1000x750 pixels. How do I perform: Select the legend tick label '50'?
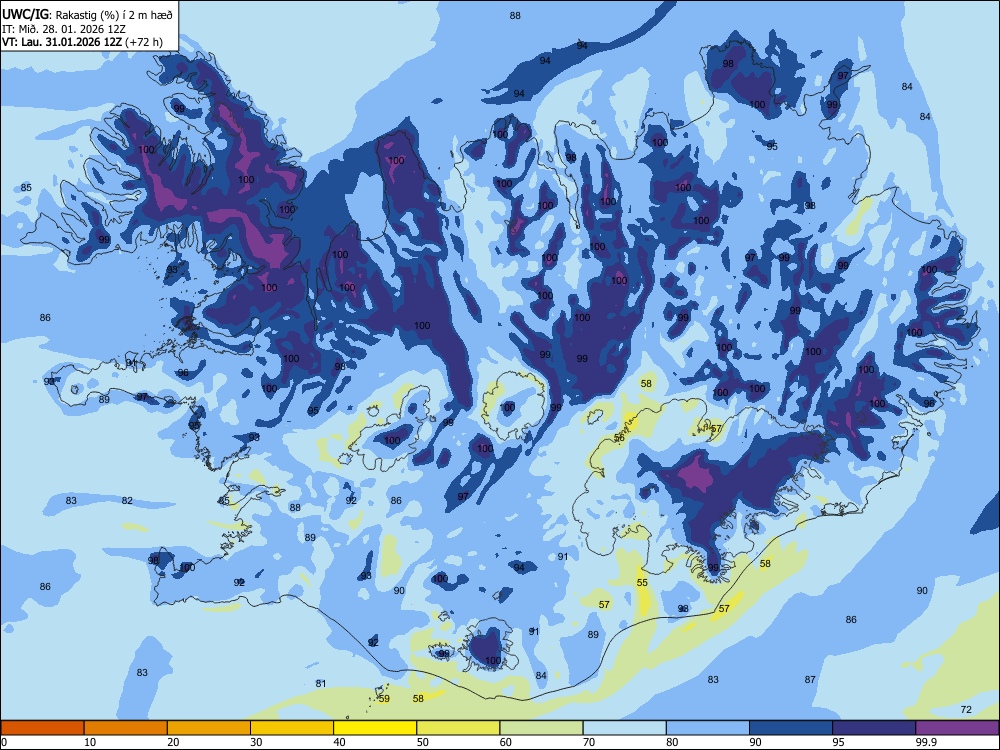coord(422,742)
